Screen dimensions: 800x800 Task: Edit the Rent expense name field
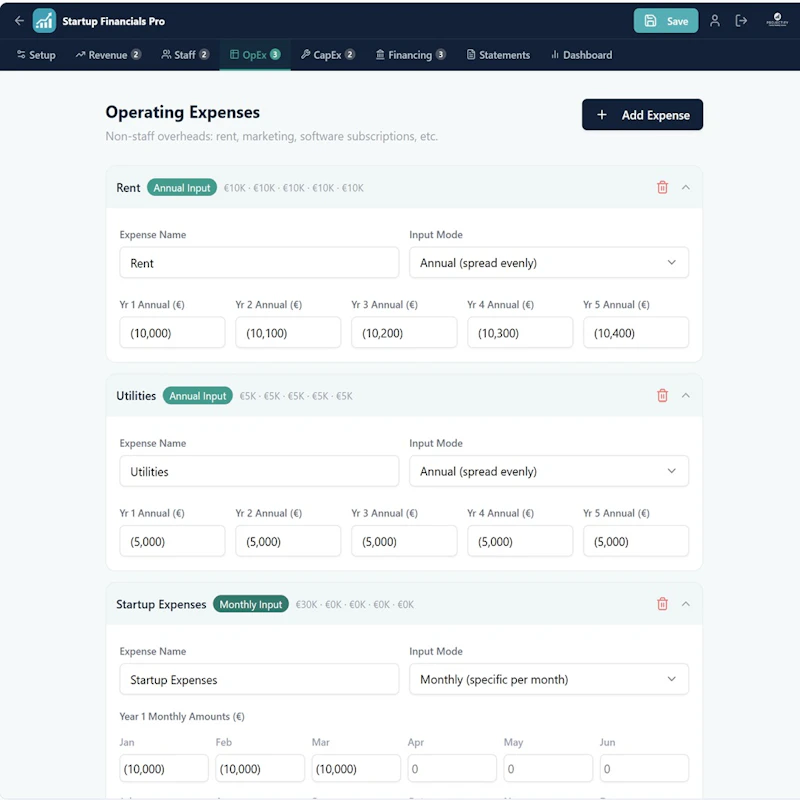(x=259, y=263)
